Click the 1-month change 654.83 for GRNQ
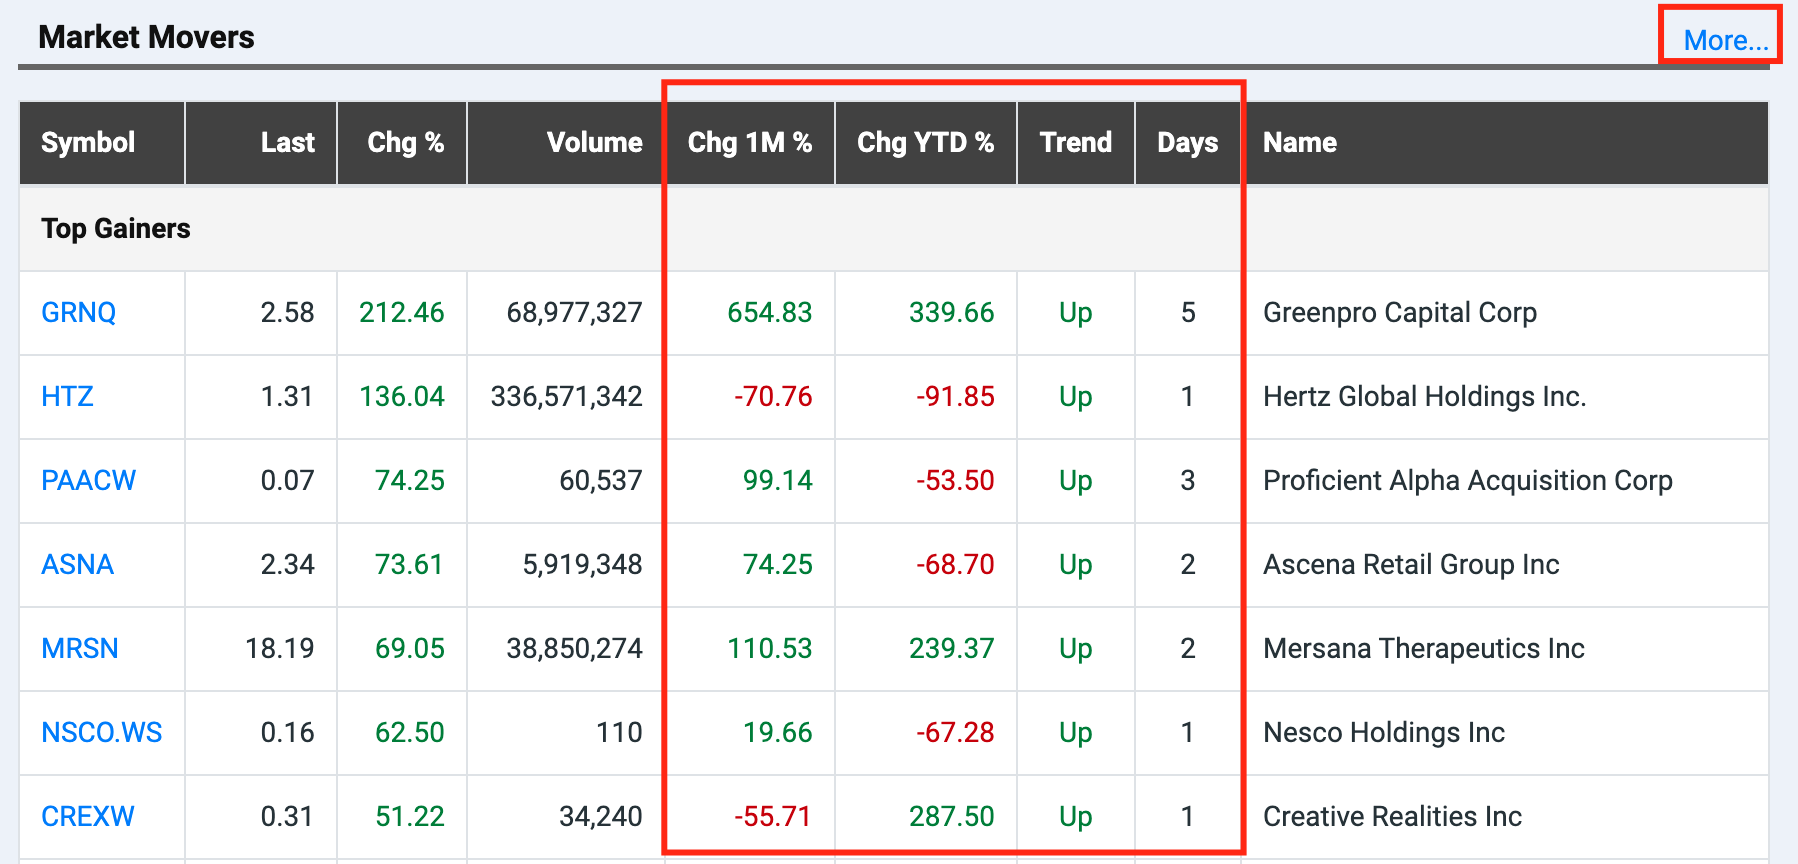Screen dimensions: 1798x864 tap(770, 313)
